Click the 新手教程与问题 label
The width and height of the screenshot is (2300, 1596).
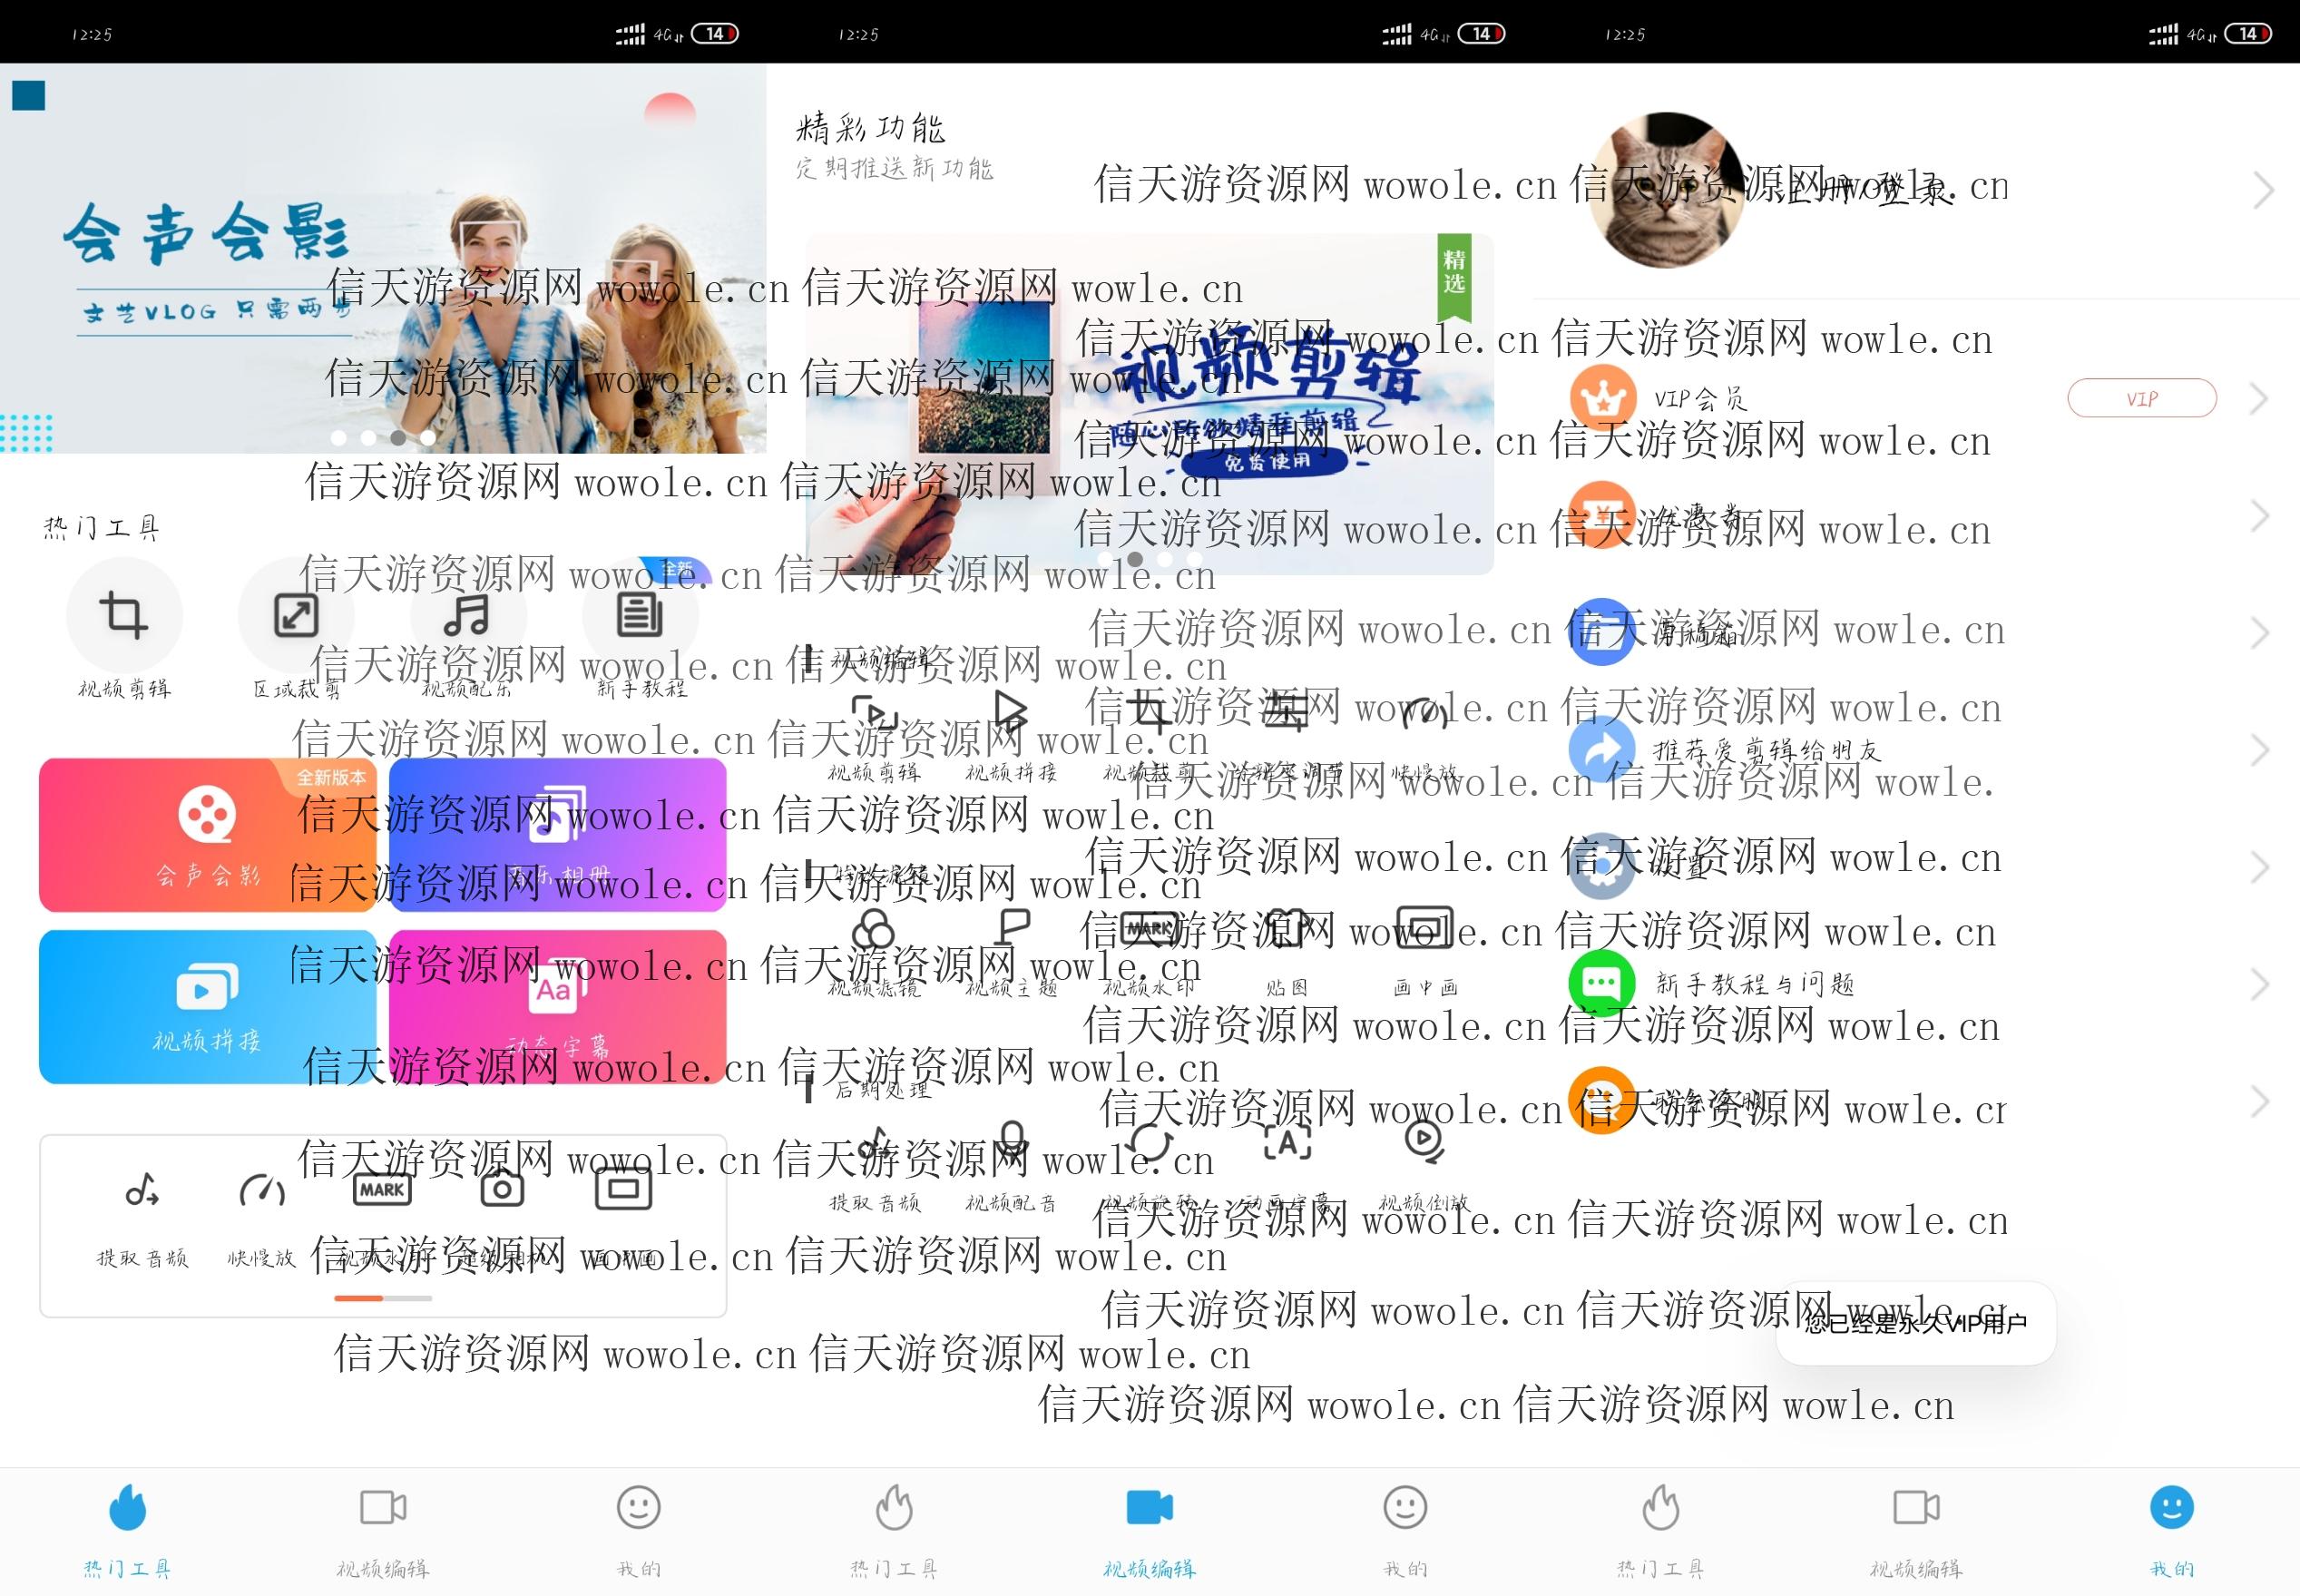point(1755,984)
